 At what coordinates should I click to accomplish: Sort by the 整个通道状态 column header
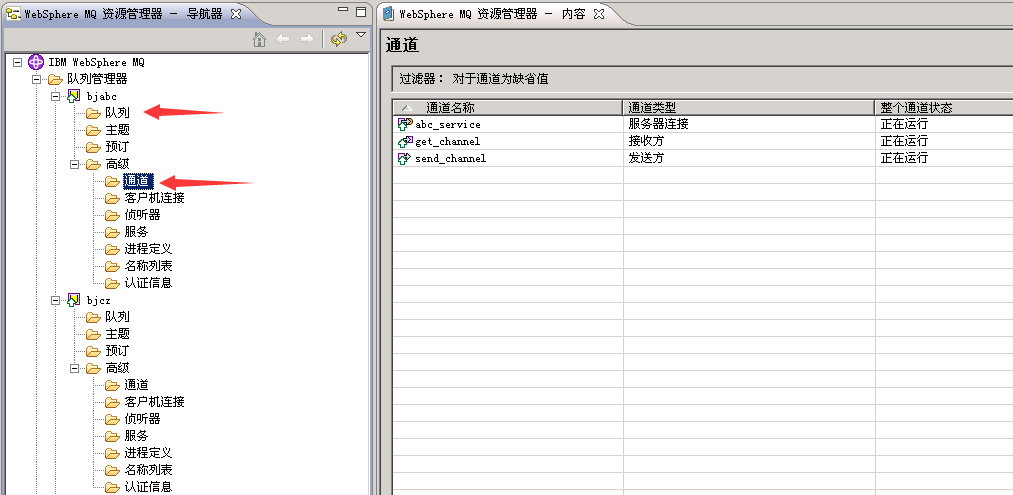[x=944, y=107]
